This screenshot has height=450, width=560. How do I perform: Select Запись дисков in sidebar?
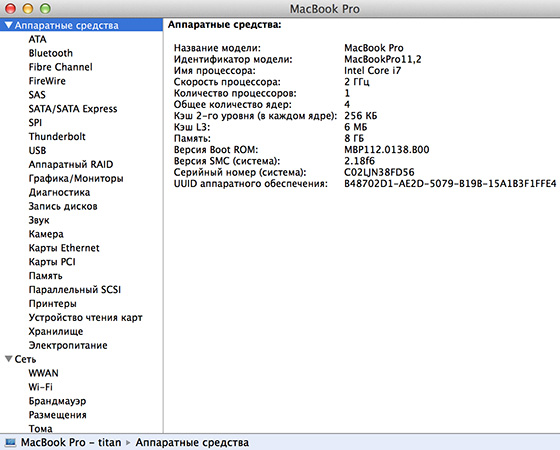pos(63,206)
